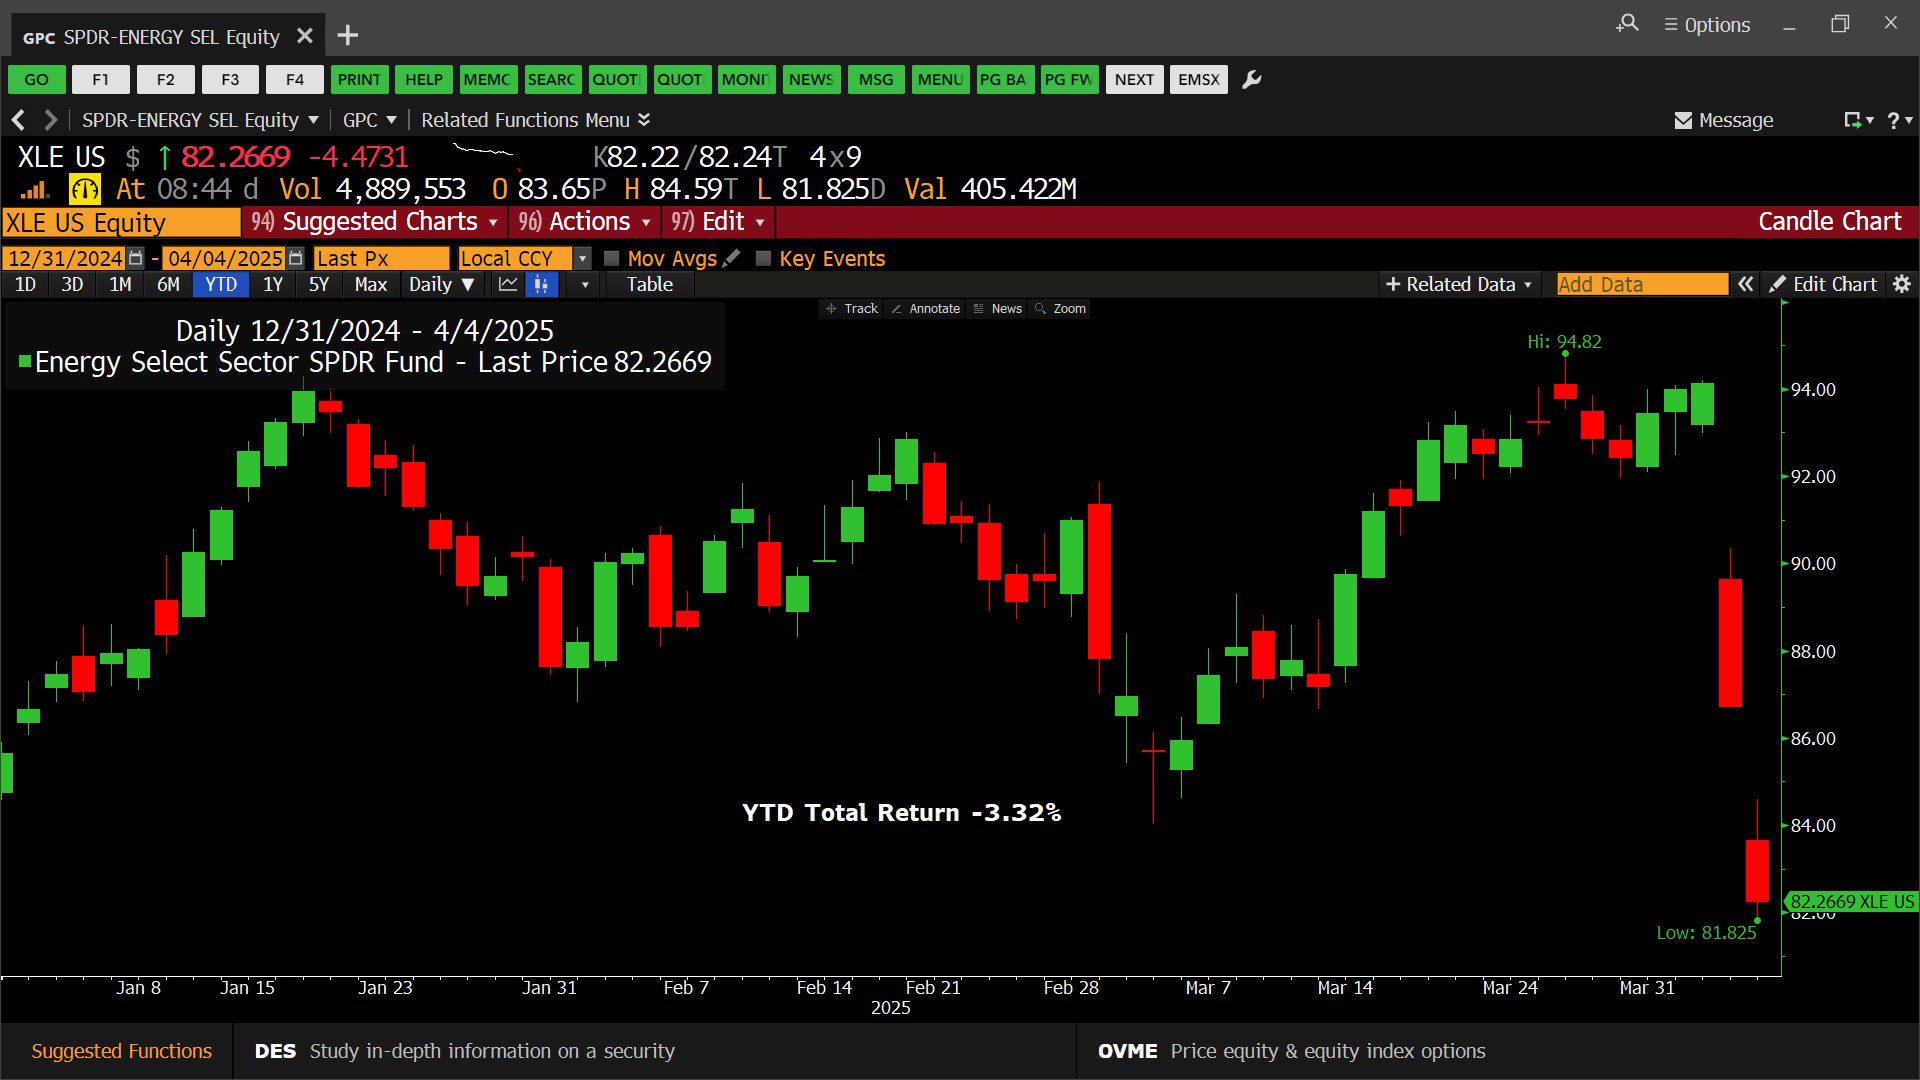Switch to the 6M time range

[x=168, y=285]
